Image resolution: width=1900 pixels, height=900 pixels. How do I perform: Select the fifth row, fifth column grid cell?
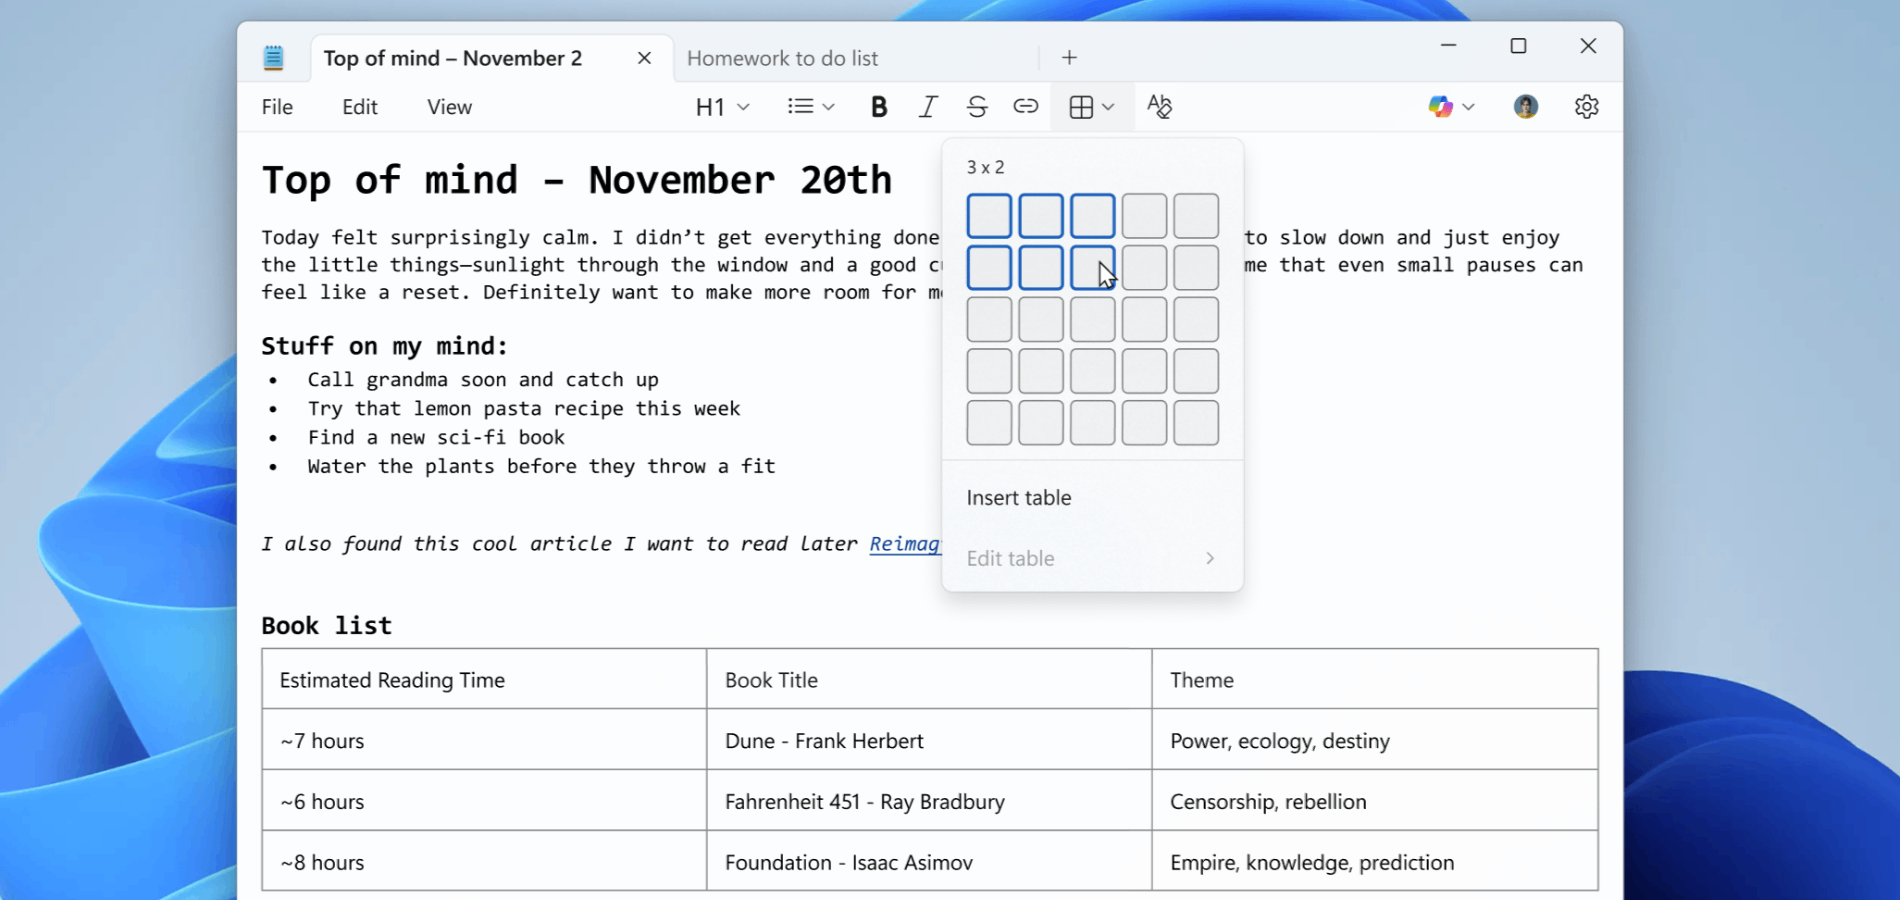point(1196,423)
